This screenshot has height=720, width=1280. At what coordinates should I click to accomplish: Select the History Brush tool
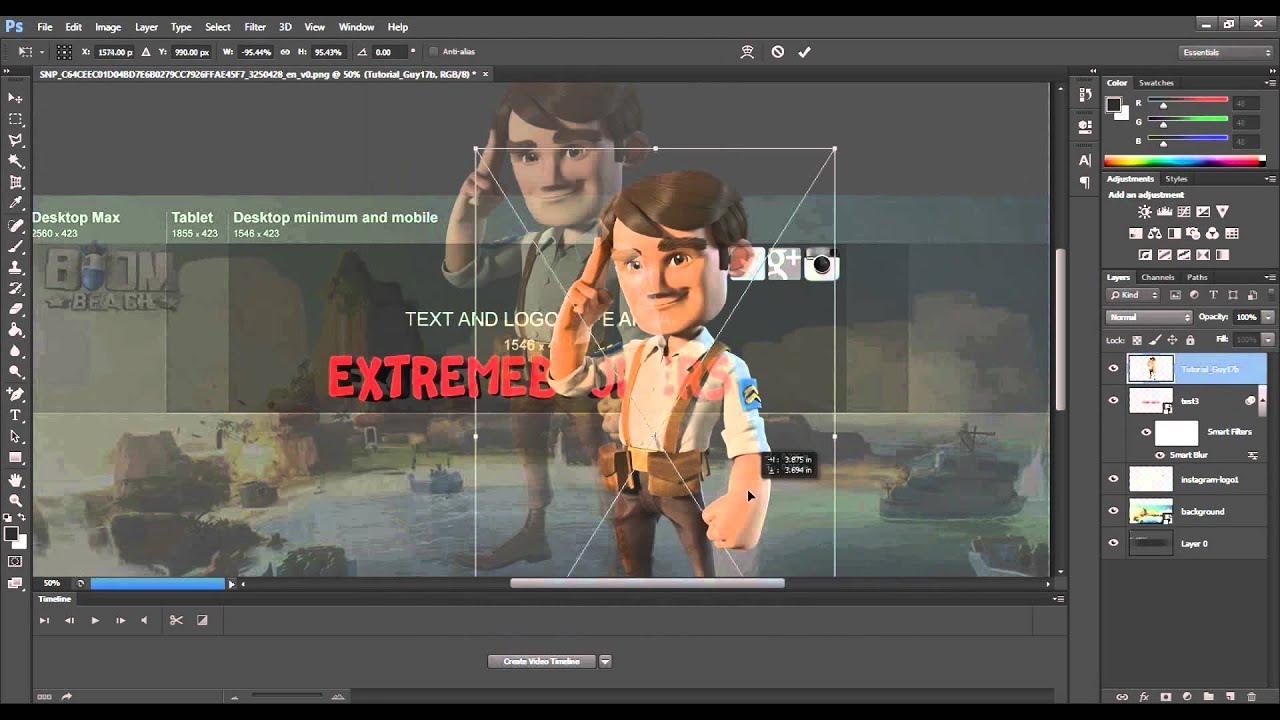pyautogui.click(x=15, y=288)
